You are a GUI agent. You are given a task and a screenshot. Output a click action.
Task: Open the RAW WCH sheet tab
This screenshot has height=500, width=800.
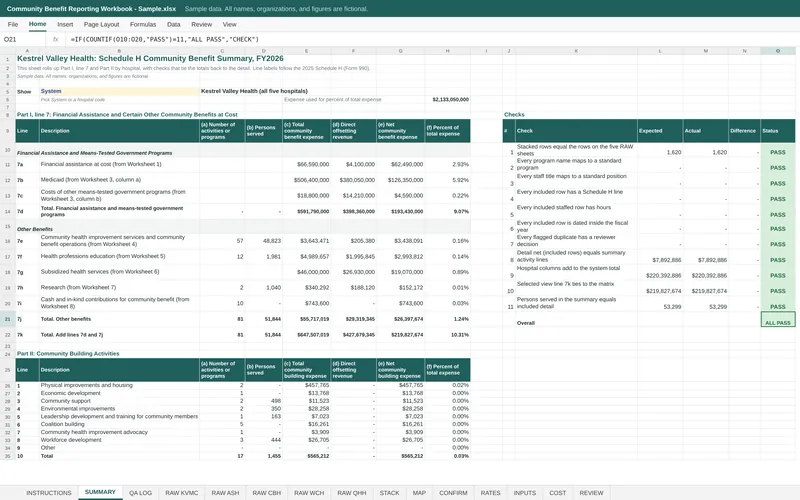309,493
